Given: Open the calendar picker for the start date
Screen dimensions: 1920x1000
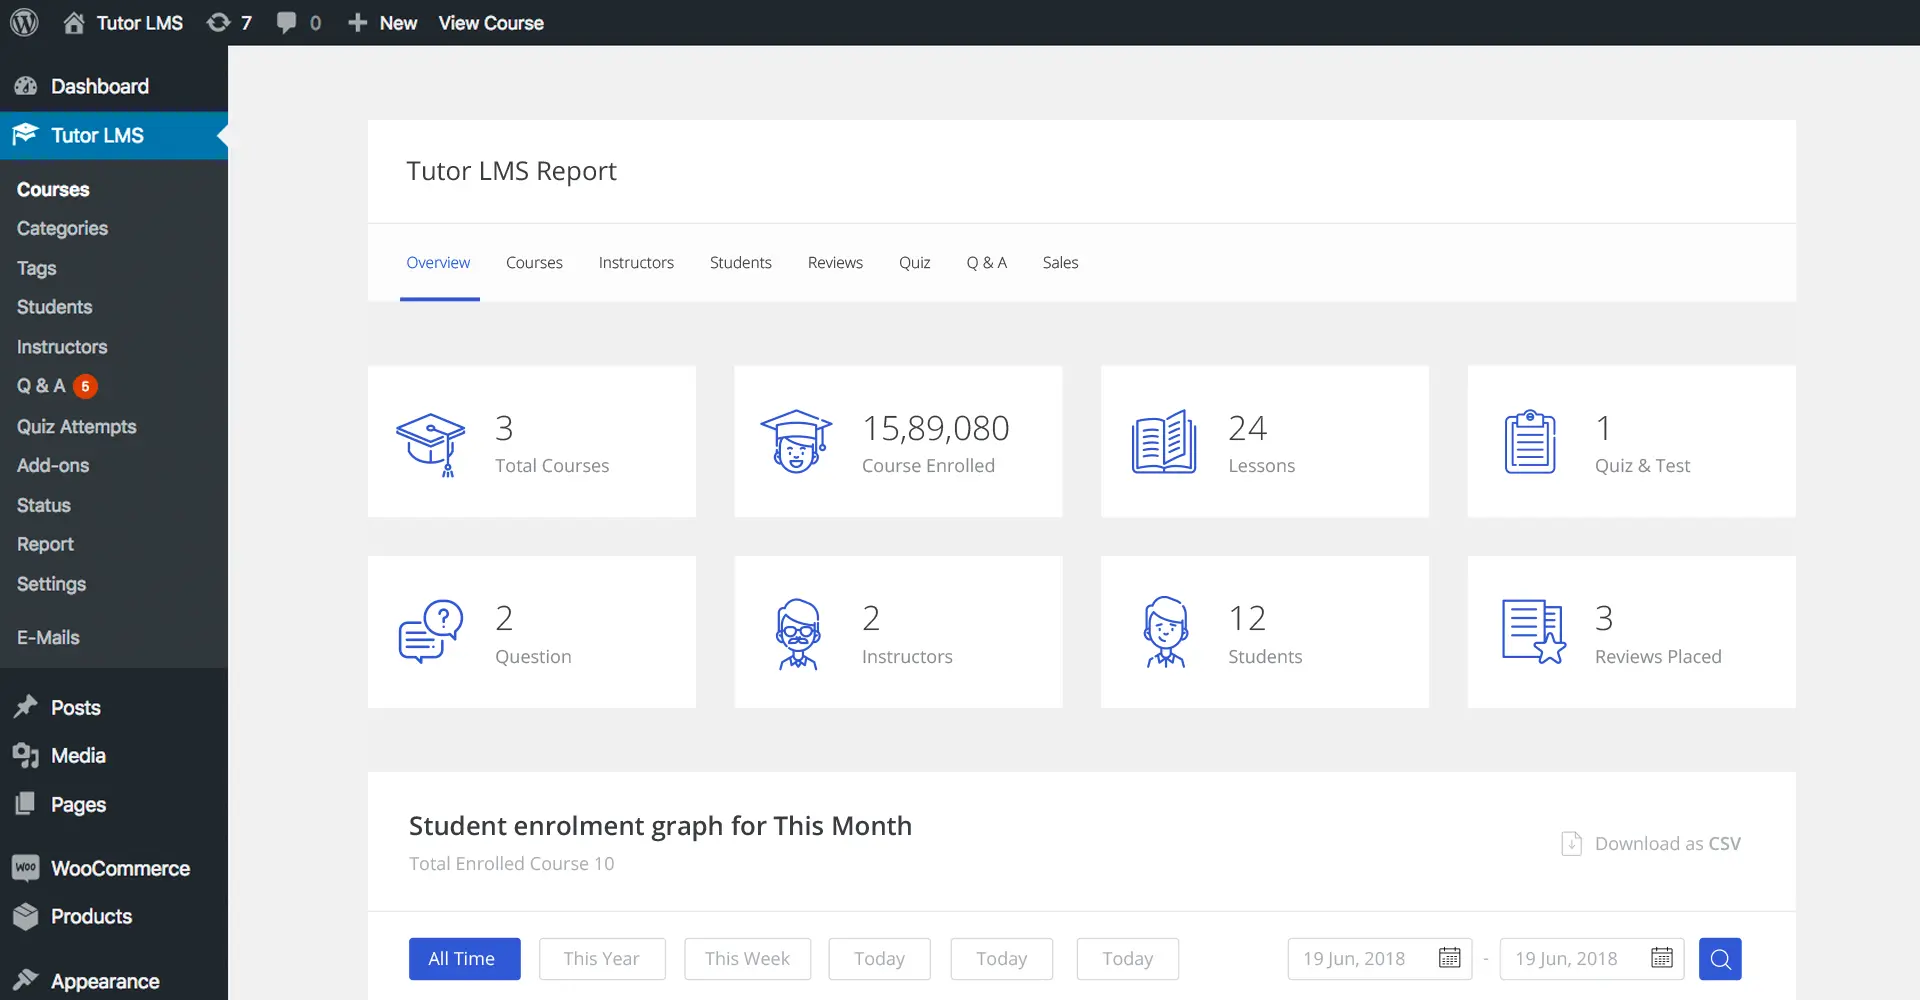Looking at the screenshot, I should pos(1449,958).
